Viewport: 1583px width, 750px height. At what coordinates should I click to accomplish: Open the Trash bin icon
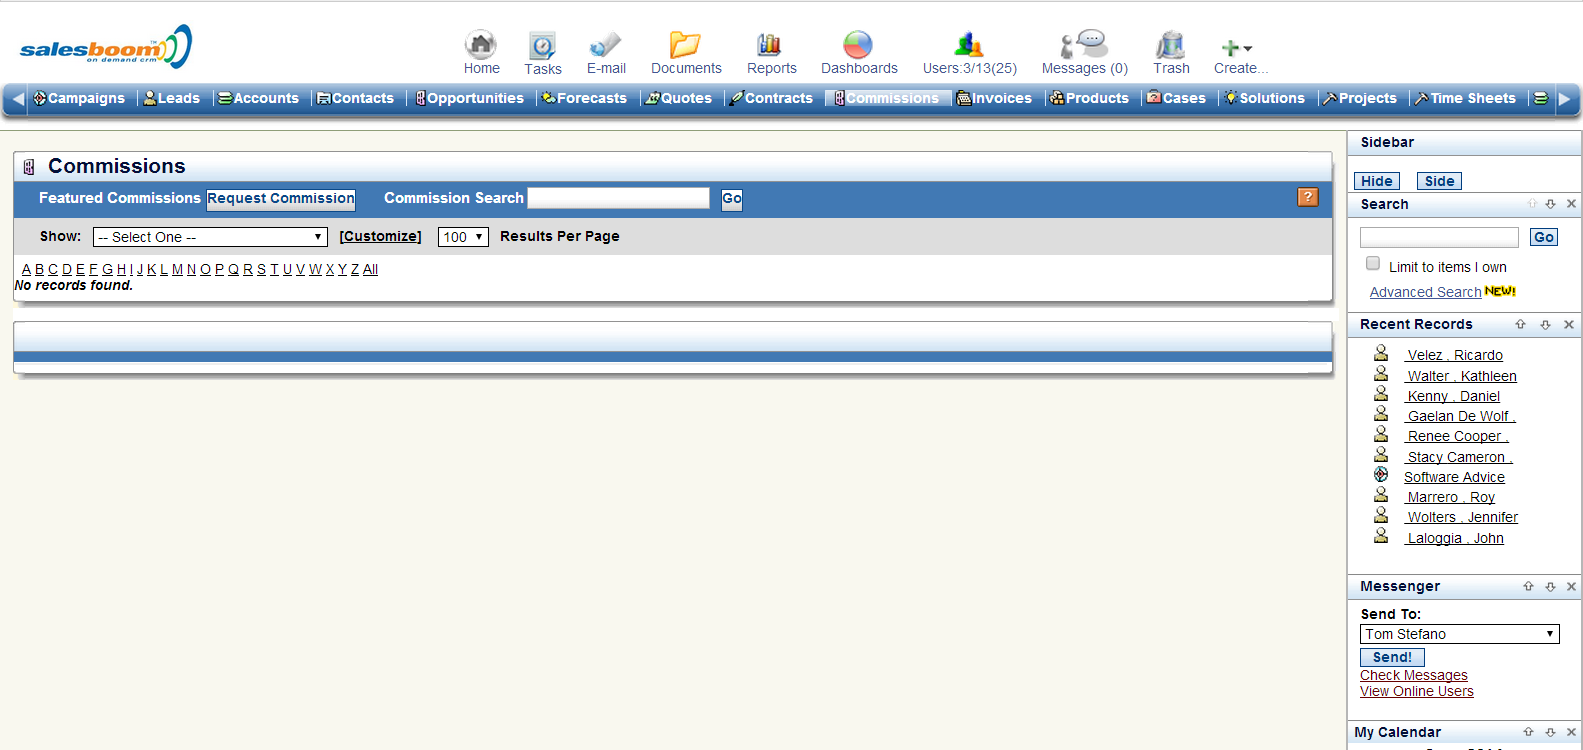click(1170, 45)
